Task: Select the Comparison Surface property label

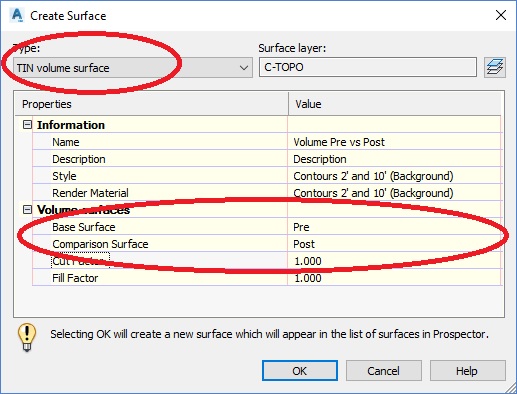Action: tap(100, 244)
